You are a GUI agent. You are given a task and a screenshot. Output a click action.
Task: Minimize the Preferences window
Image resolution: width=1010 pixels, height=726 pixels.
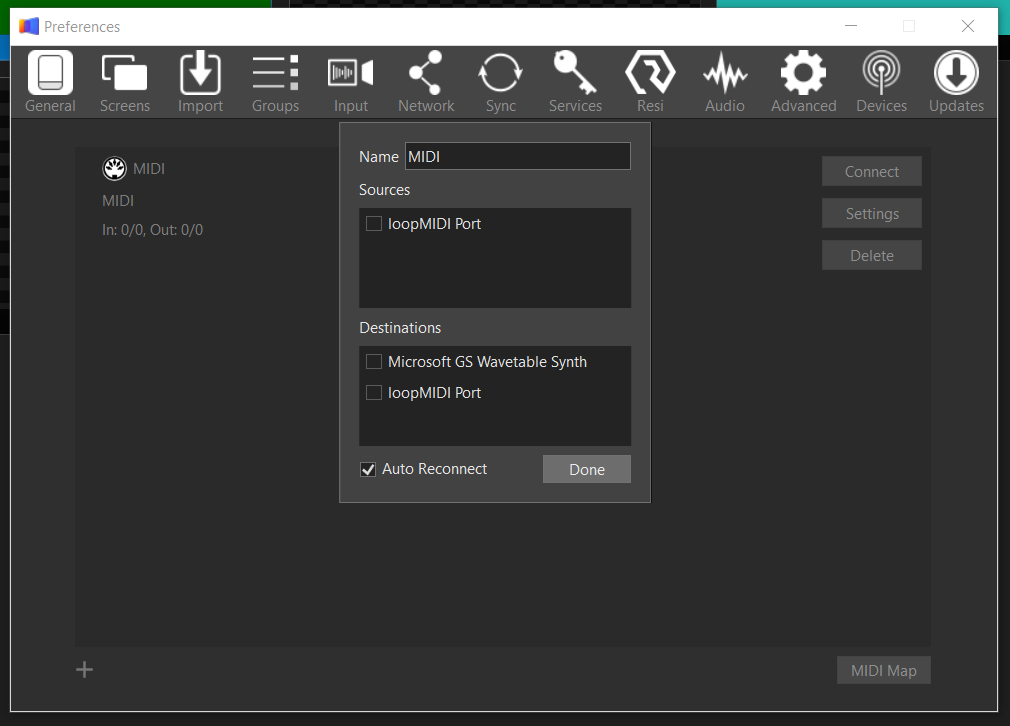[851, 26]
